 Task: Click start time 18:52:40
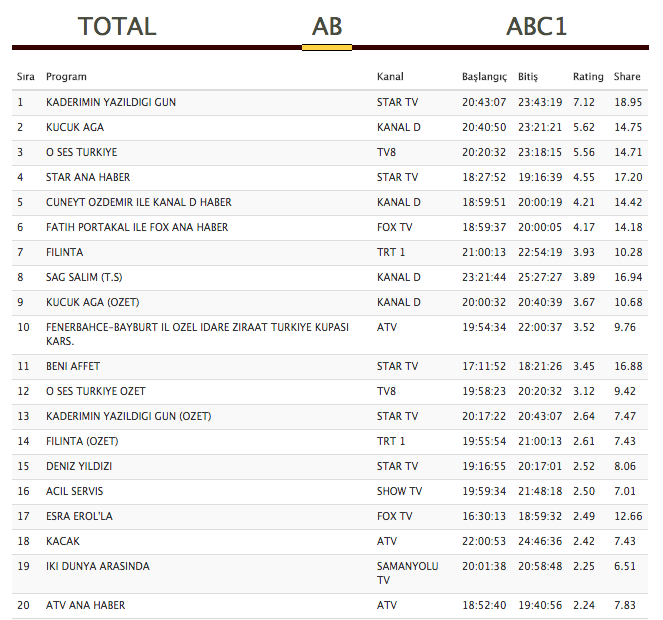(x=484, y=605)
